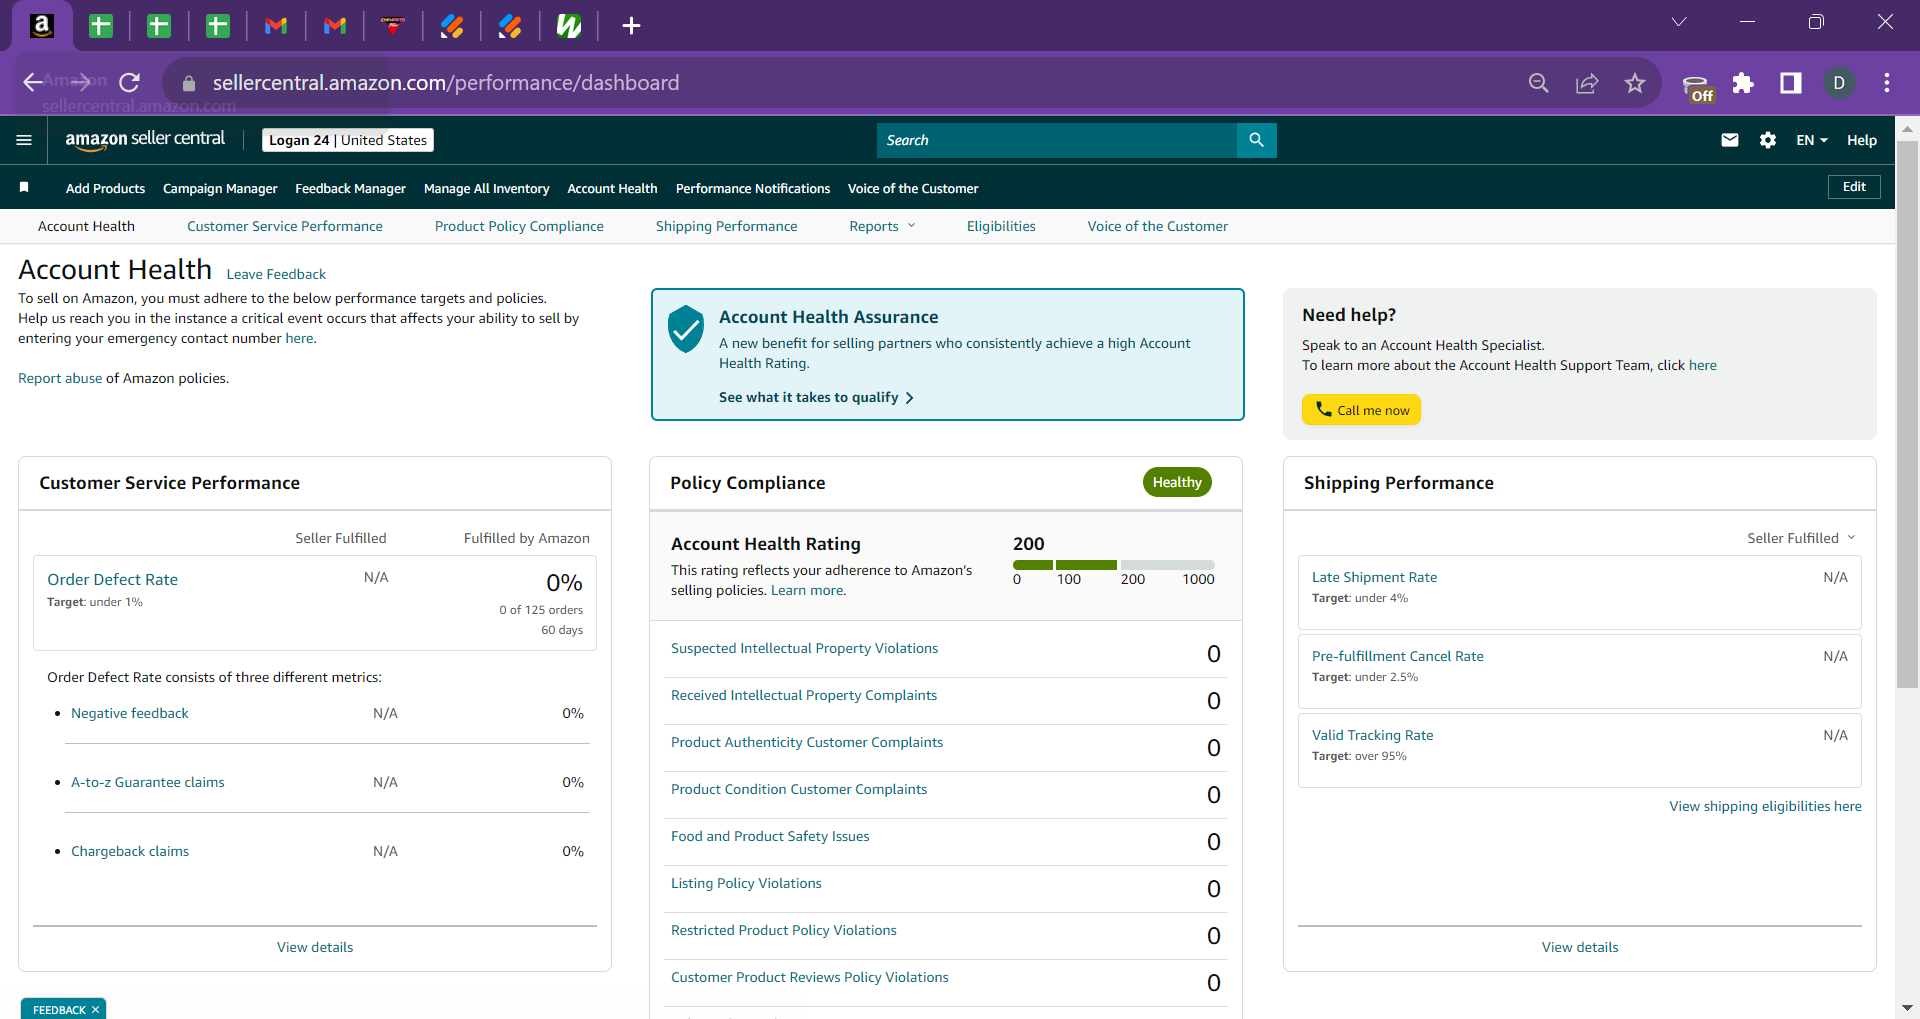This screenshot has width=1920, height=1019.
Task: Switch to the first Gmail tab
Action: 276,26
